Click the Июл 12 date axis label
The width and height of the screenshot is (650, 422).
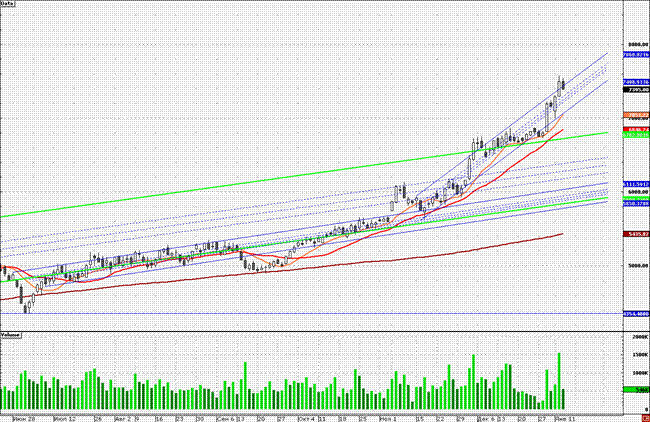tap(65, 419)
